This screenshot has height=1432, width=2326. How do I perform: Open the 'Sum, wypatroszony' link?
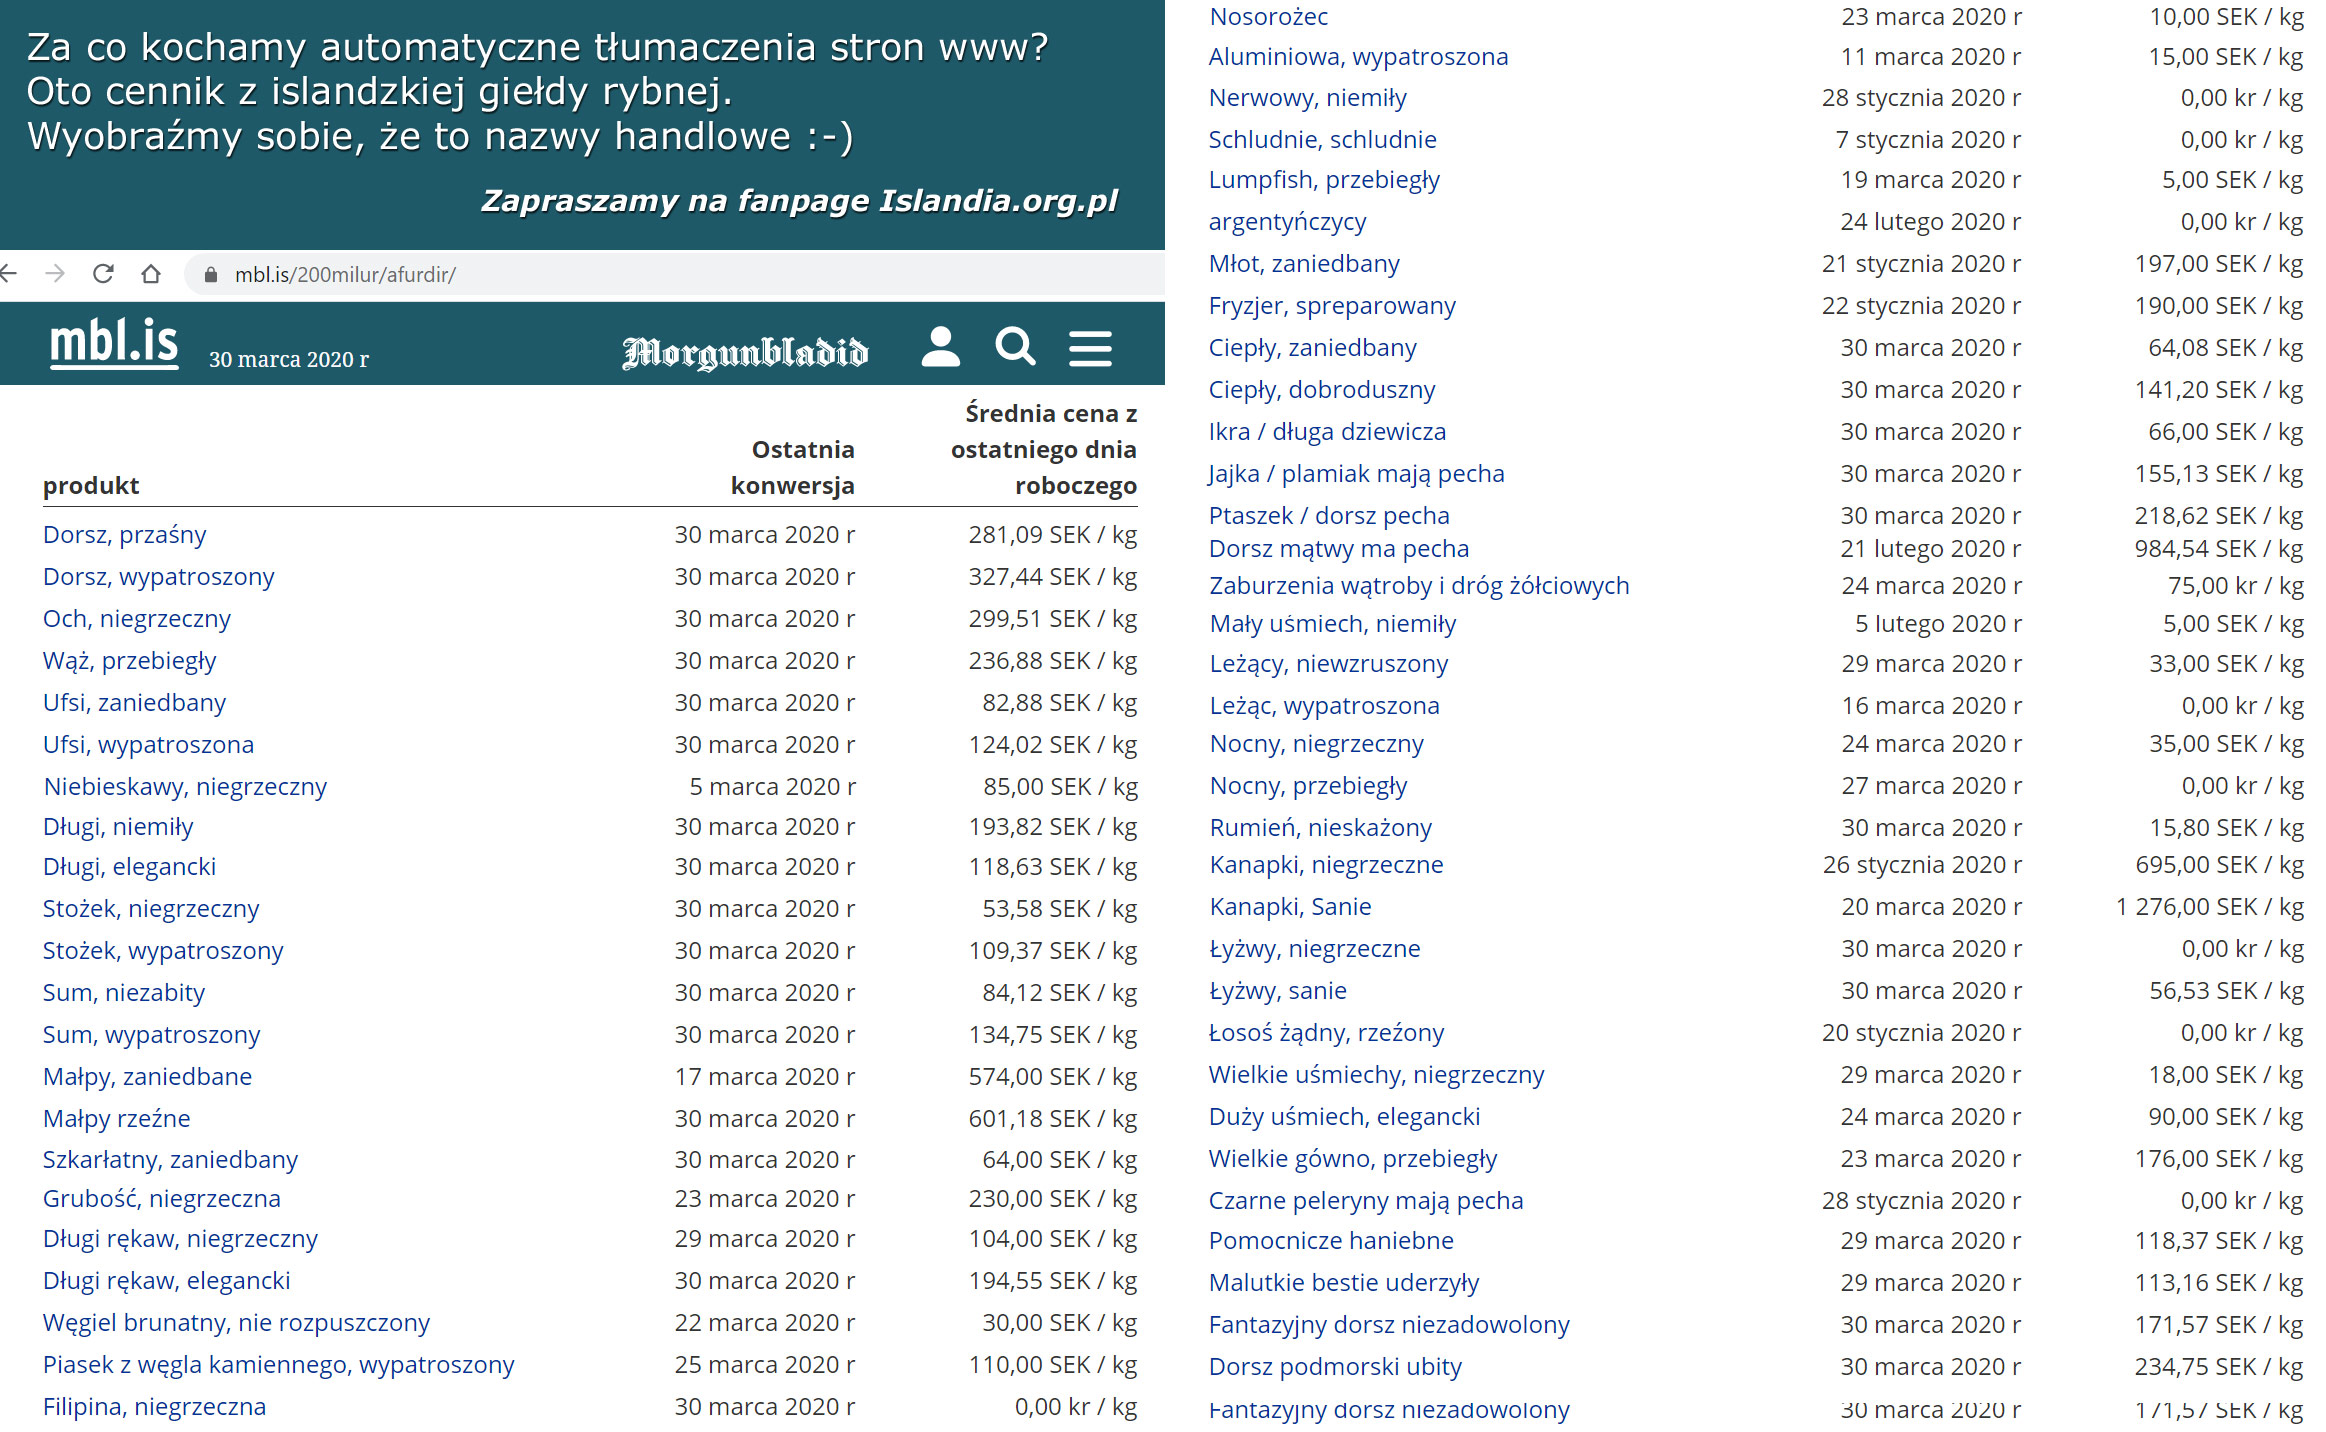[x=151, y=1035]
